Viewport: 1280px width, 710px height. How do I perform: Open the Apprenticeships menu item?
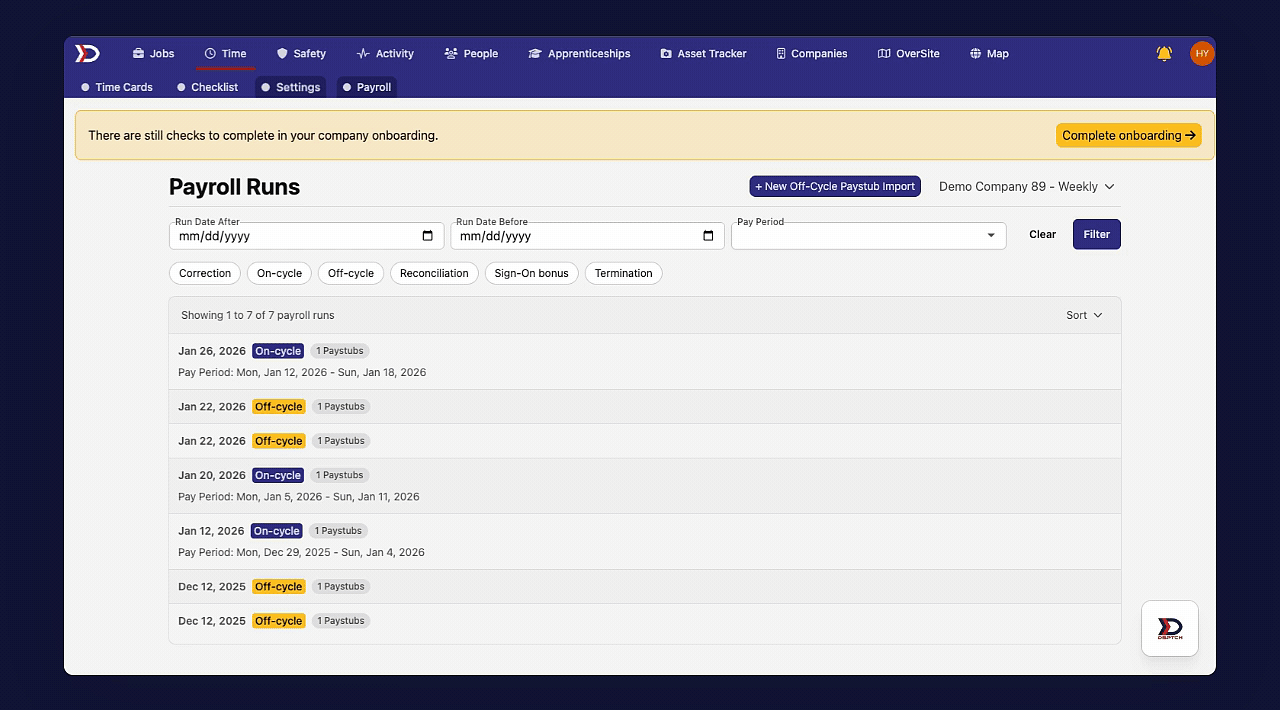pyautogui.click(x=579, y=54)
